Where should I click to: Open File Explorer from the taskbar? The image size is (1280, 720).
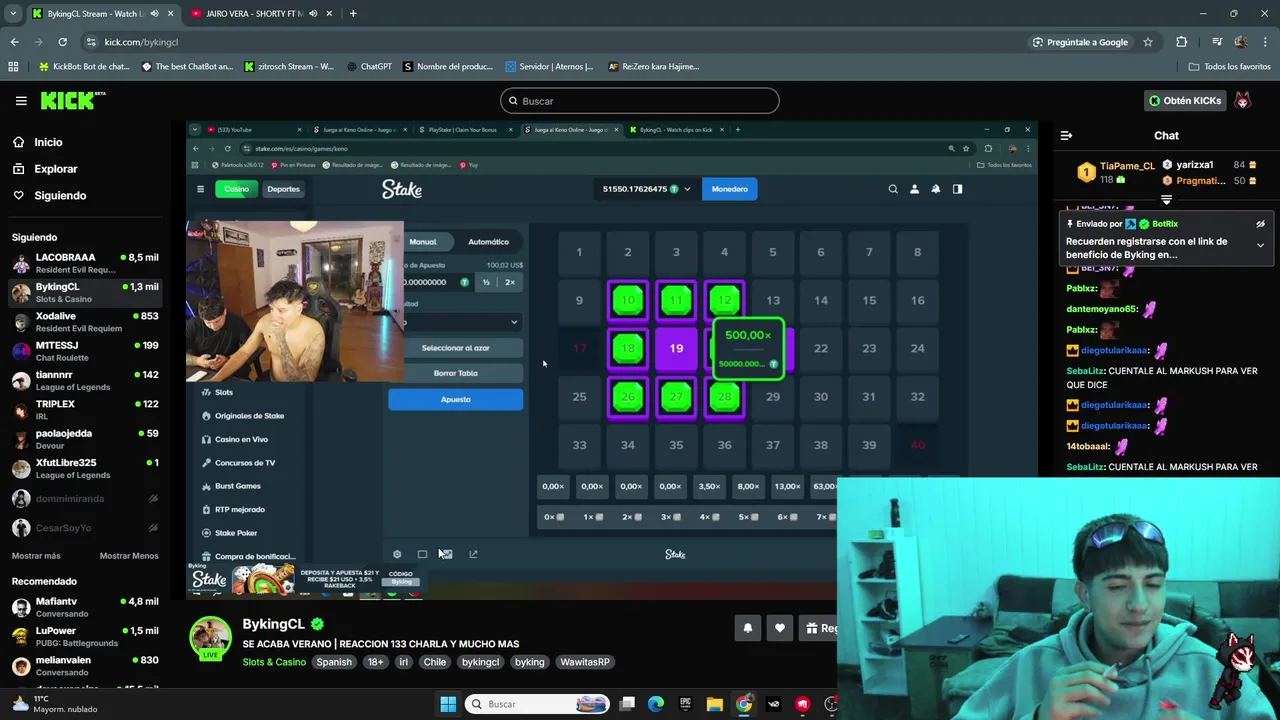[715, 704]
